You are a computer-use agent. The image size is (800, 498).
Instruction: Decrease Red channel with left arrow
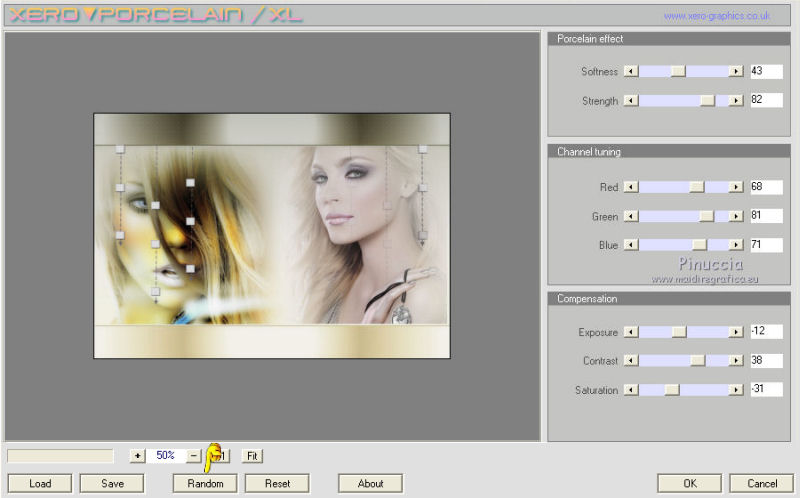pyautogui.click(x=631, y=187)
